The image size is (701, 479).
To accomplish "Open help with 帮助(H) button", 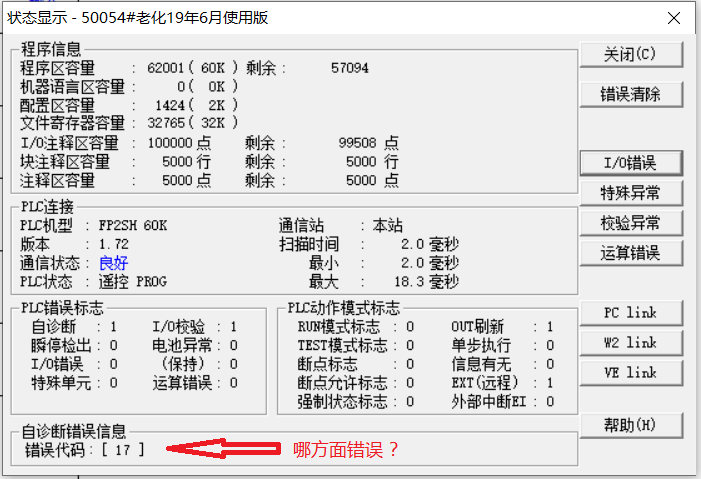I will click(x=630, y=425).
